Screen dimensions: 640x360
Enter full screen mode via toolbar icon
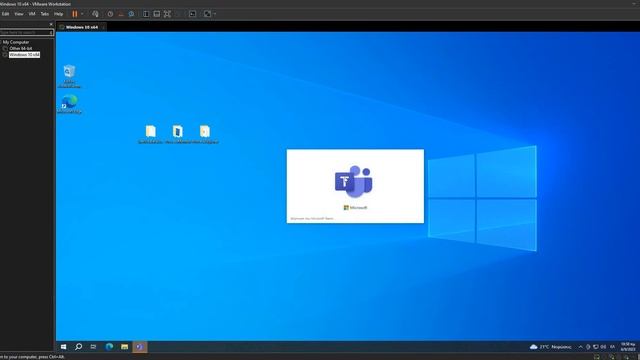(x=167, y=14)
